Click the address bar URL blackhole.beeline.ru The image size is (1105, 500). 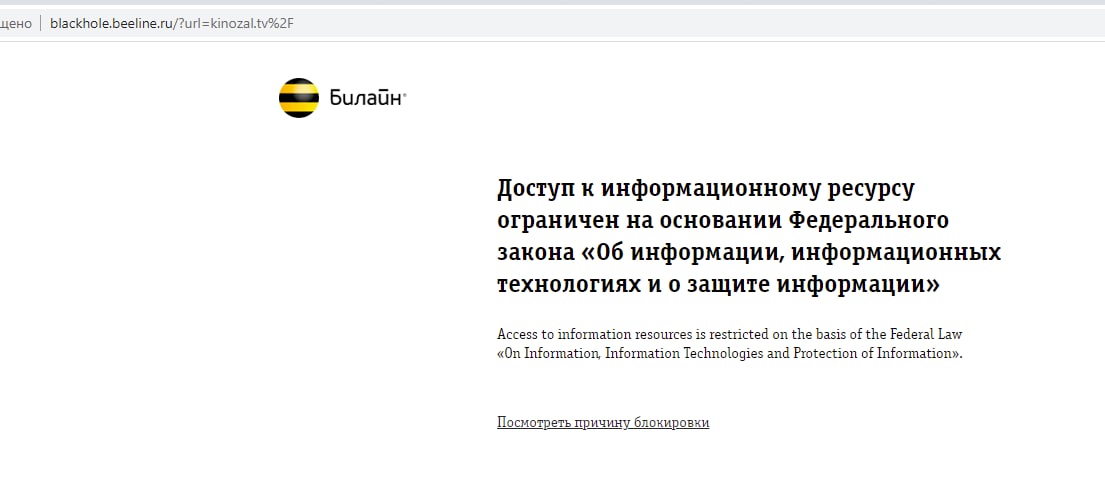coord(171,23)
